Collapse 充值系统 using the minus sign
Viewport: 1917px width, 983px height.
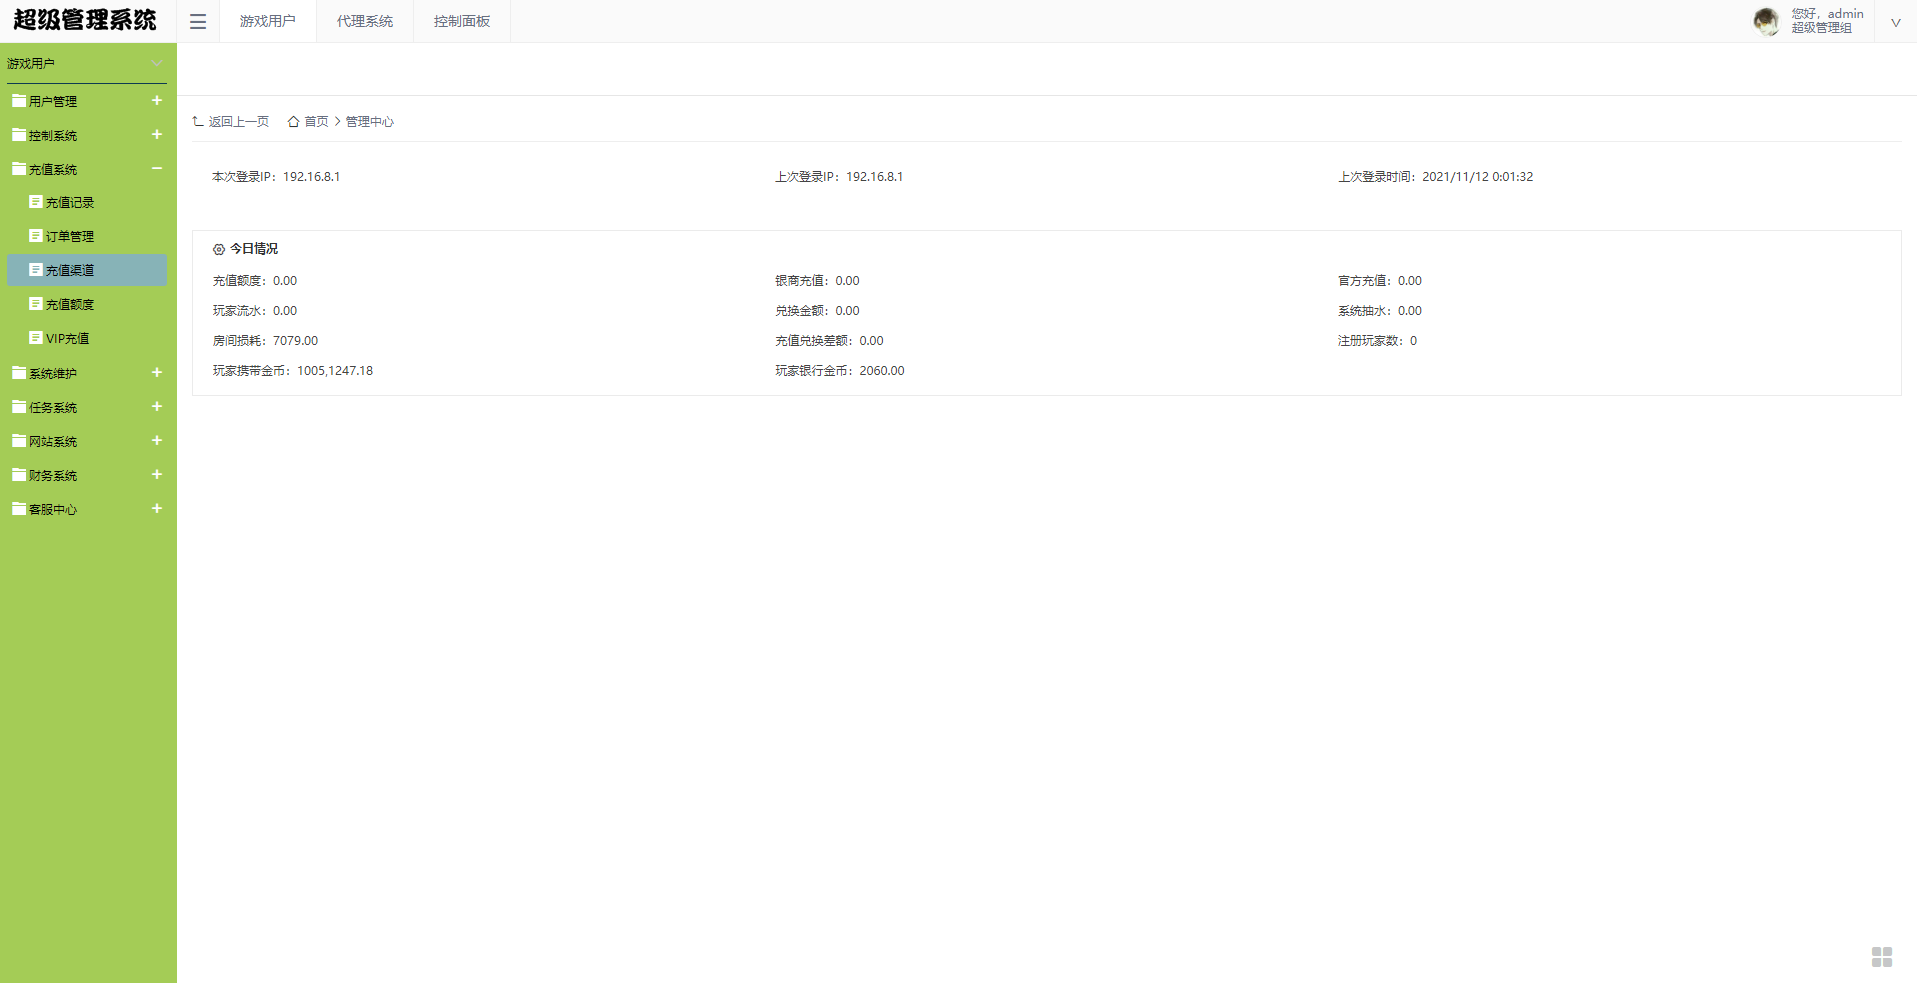click(x=157, y=169)
